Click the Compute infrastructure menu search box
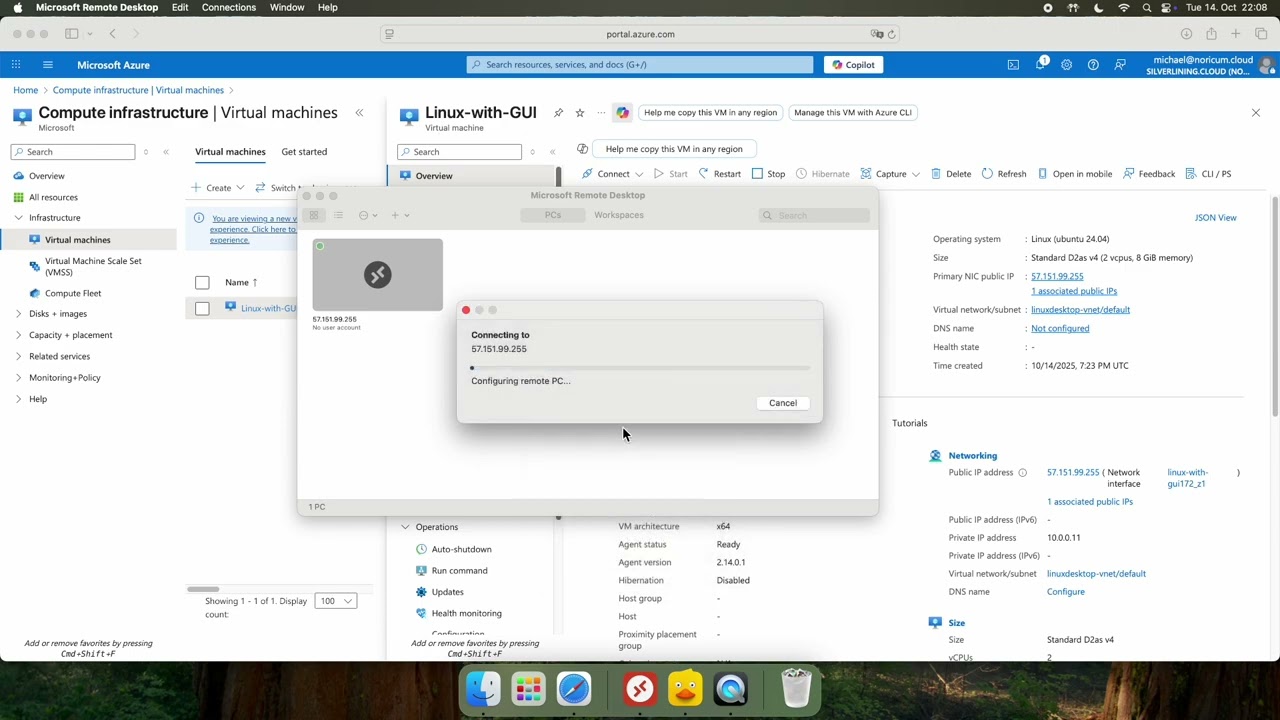The width and height of the screenshot is (1280, 720). [x=73, y=152]
